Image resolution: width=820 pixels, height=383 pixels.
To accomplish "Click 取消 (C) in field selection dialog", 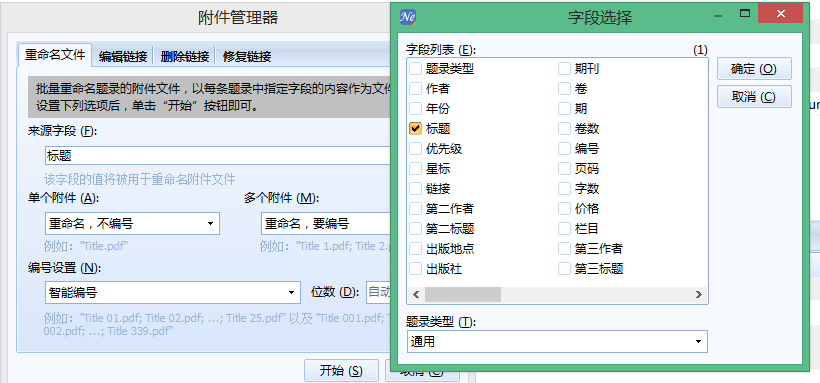I will coord(754,97).
